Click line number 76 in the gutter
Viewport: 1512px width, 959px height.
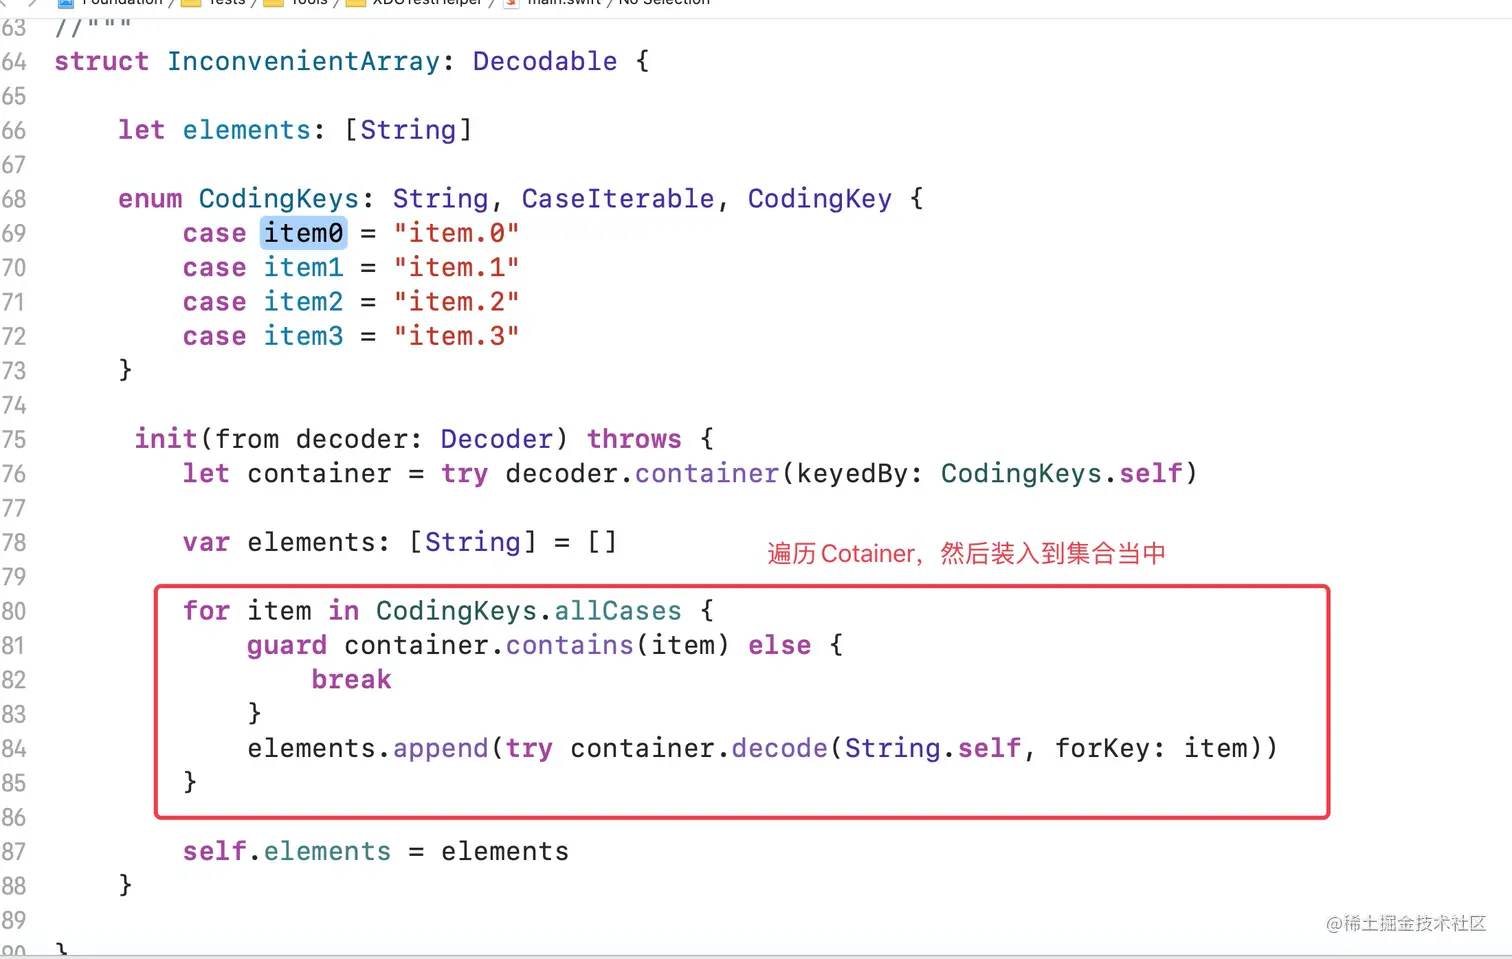pyautogui.click(x=14, y=474)
